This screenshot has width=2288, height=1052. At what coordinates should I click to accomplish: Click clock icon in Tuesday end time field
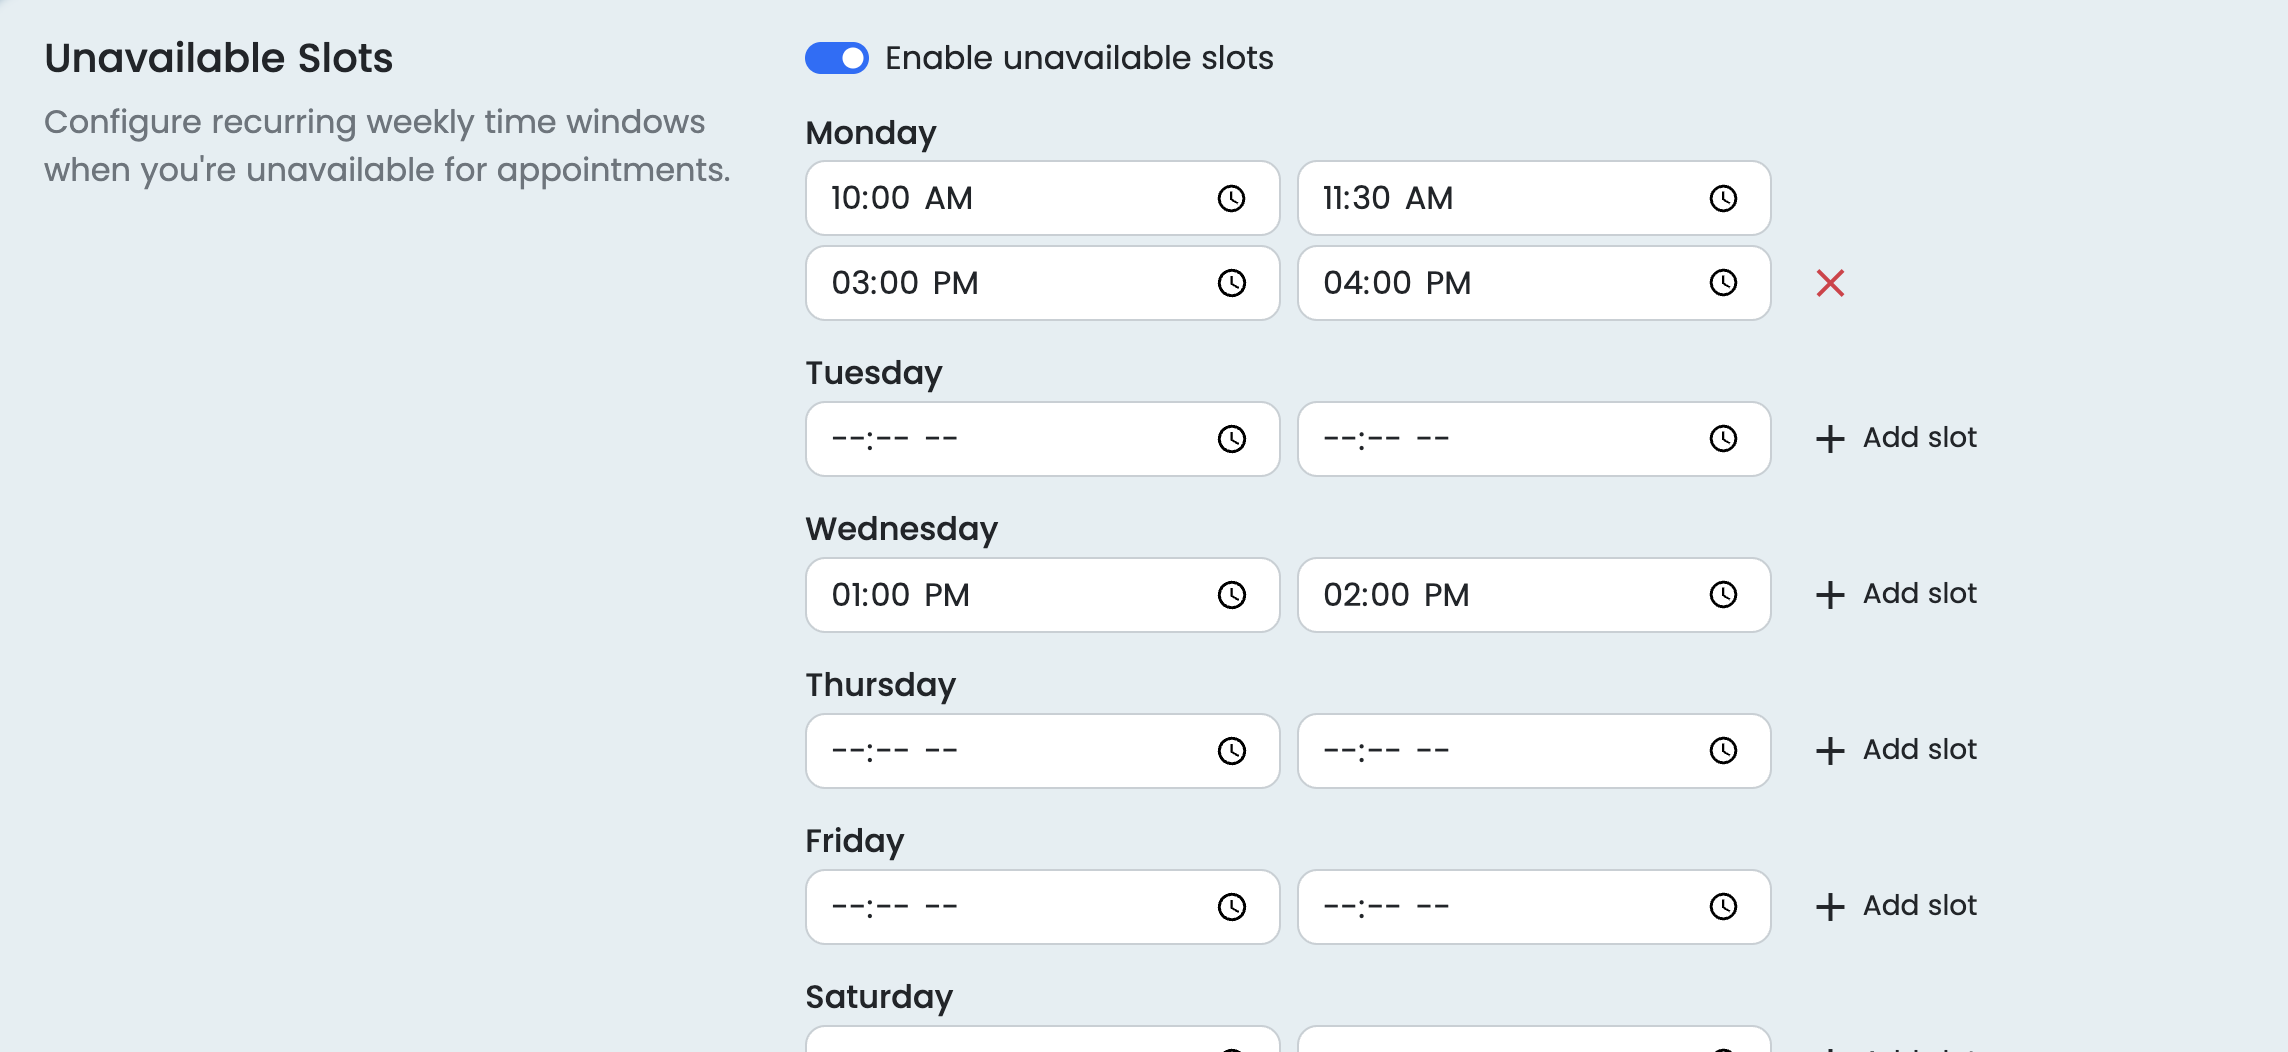1723,439
